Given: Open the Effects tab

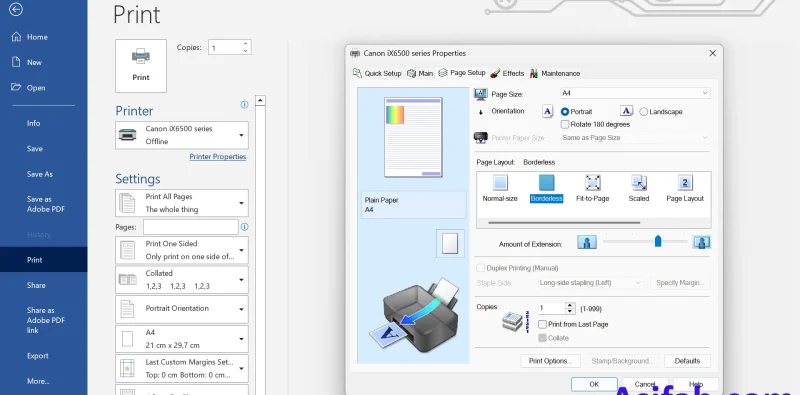Looking at the screenshot, I should (x=507, y=73).
